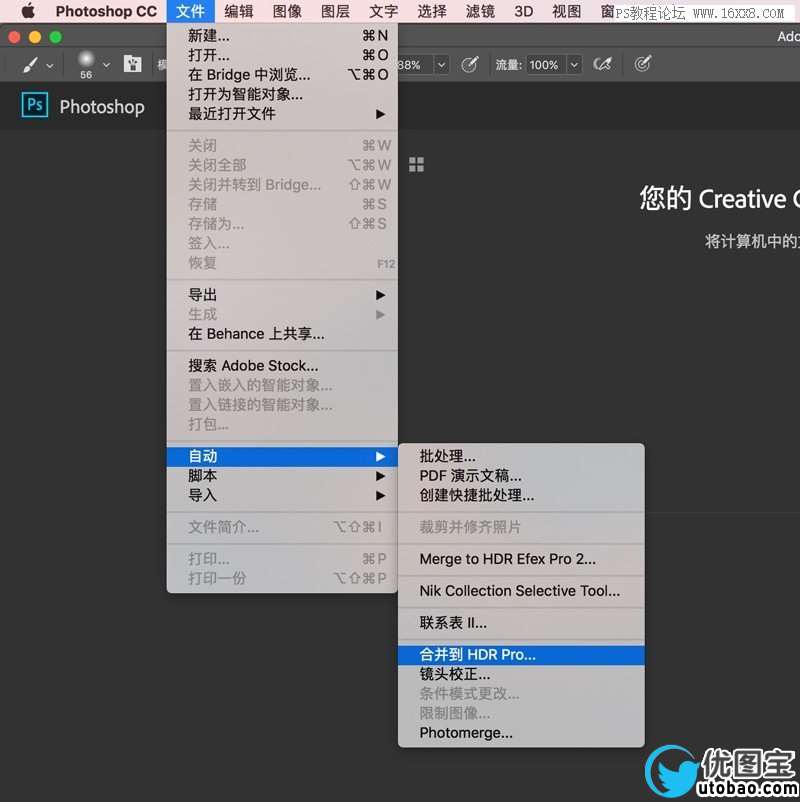Open the 3D menu
The width and height of the screenshot is (800, 802).
point(523,11)
